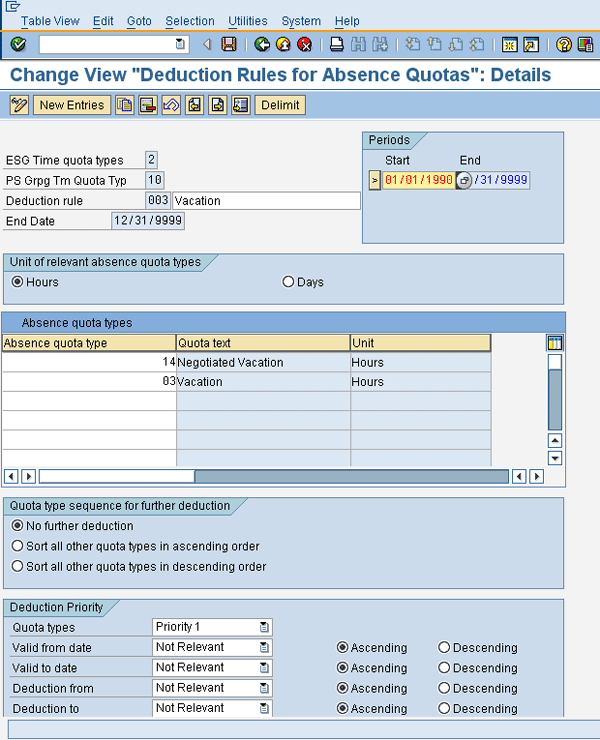
Task: Open value help on period end date
Action: (464, 180)
